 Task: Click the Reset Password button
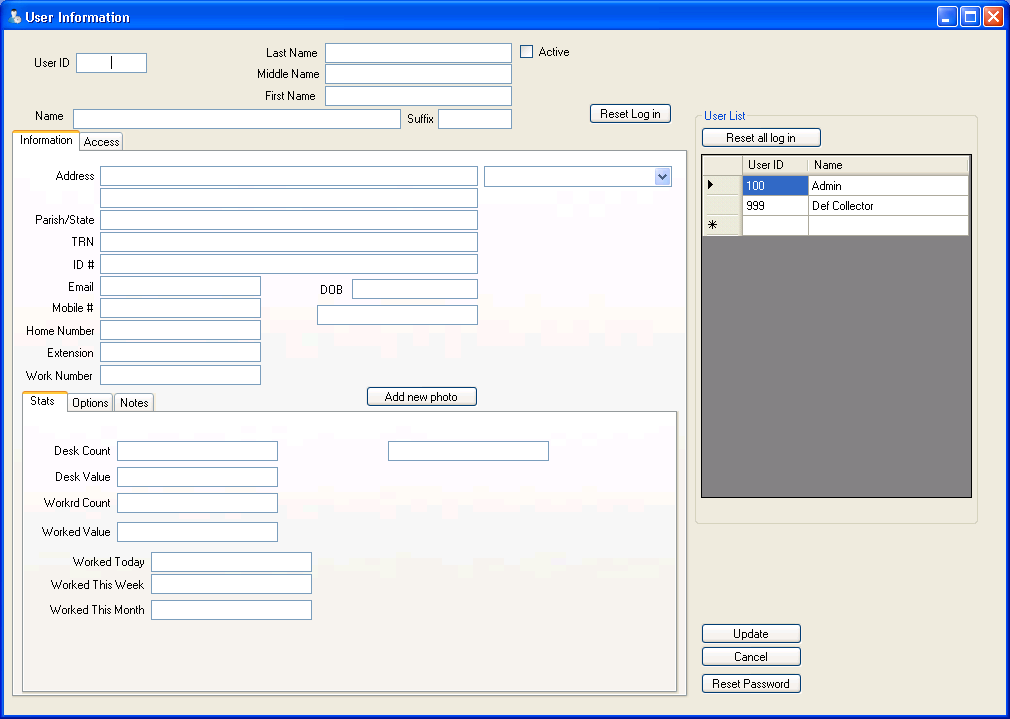click(x=751, y=684)
